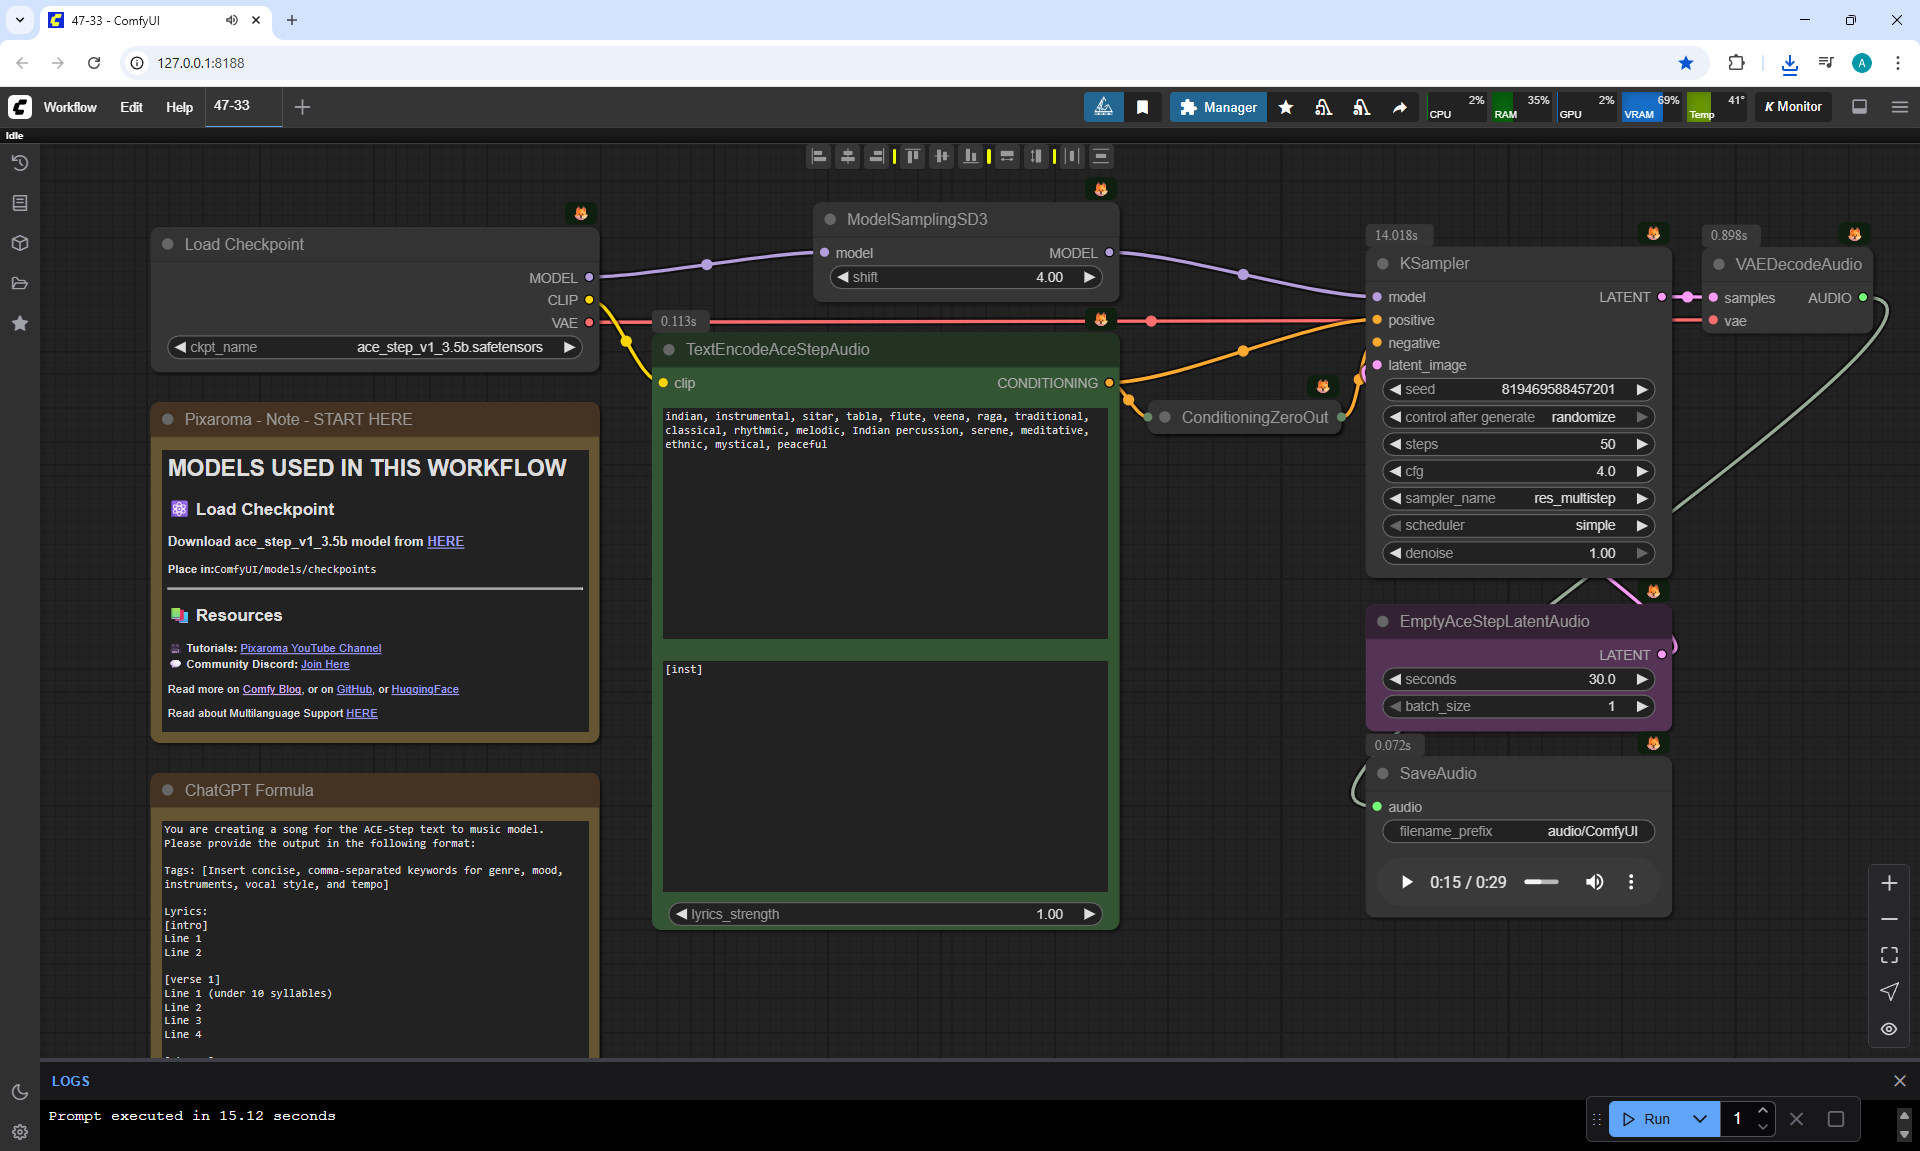The width and height of the screenshot is (1920, 1151).
Task: Toggle bottom panel icon in top bar
Action: coord(1859,107)
